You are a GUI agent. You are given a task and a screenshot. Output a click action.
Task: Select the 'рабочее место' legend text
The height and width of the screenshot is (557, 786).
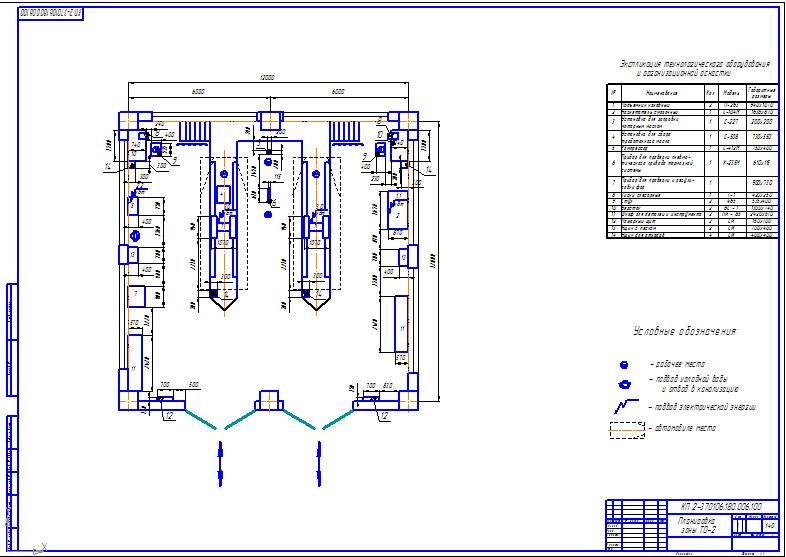pyautogui.click(x=678, y=366)
